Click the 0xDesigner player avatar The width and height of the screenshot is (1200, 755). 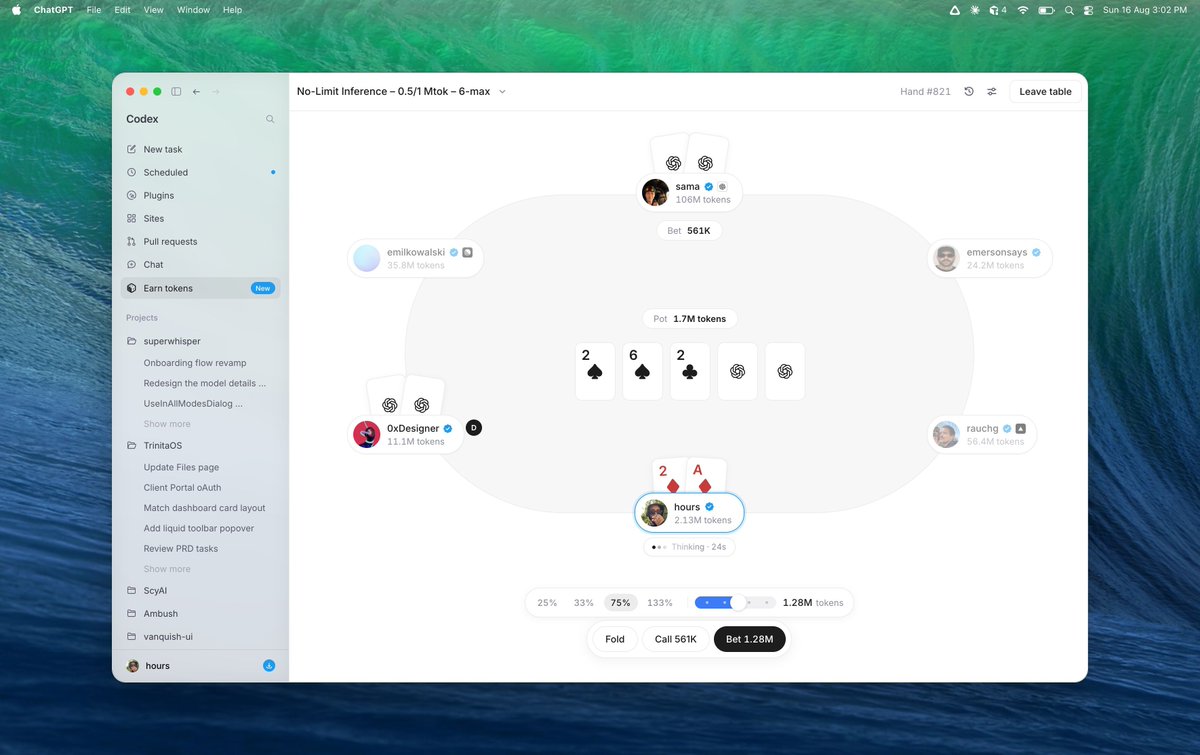pyautogui.click(x=367, y=434)
